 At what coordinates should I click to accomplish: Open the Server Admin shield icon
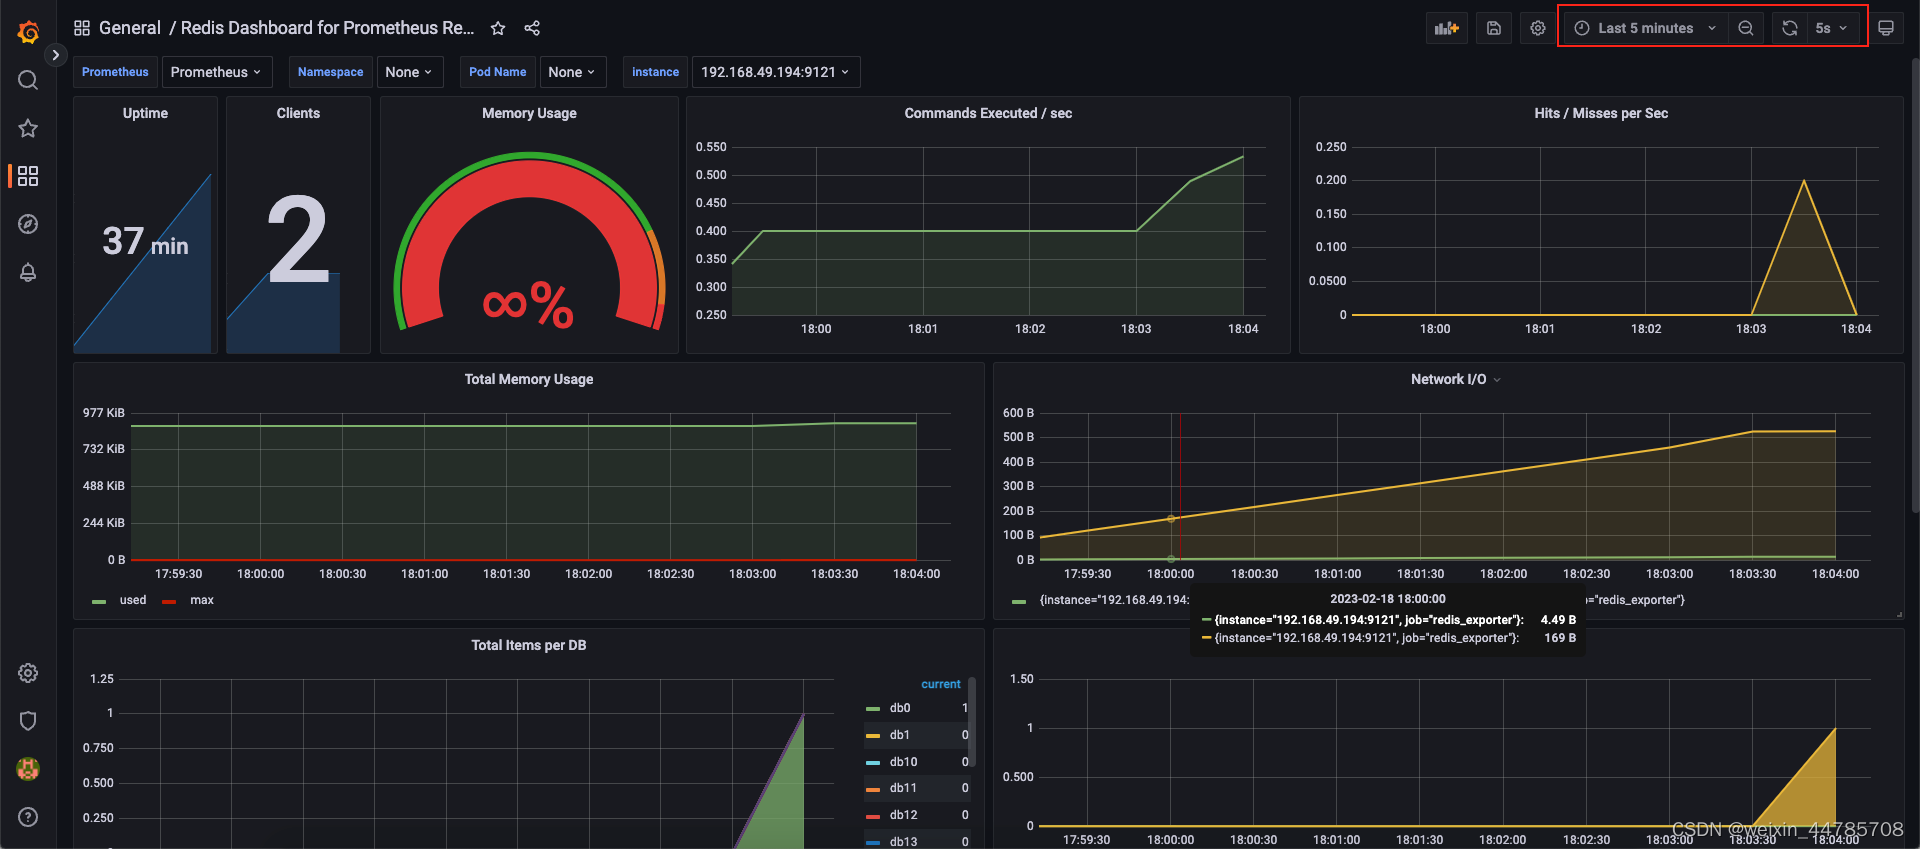click(x=28, y=721)
